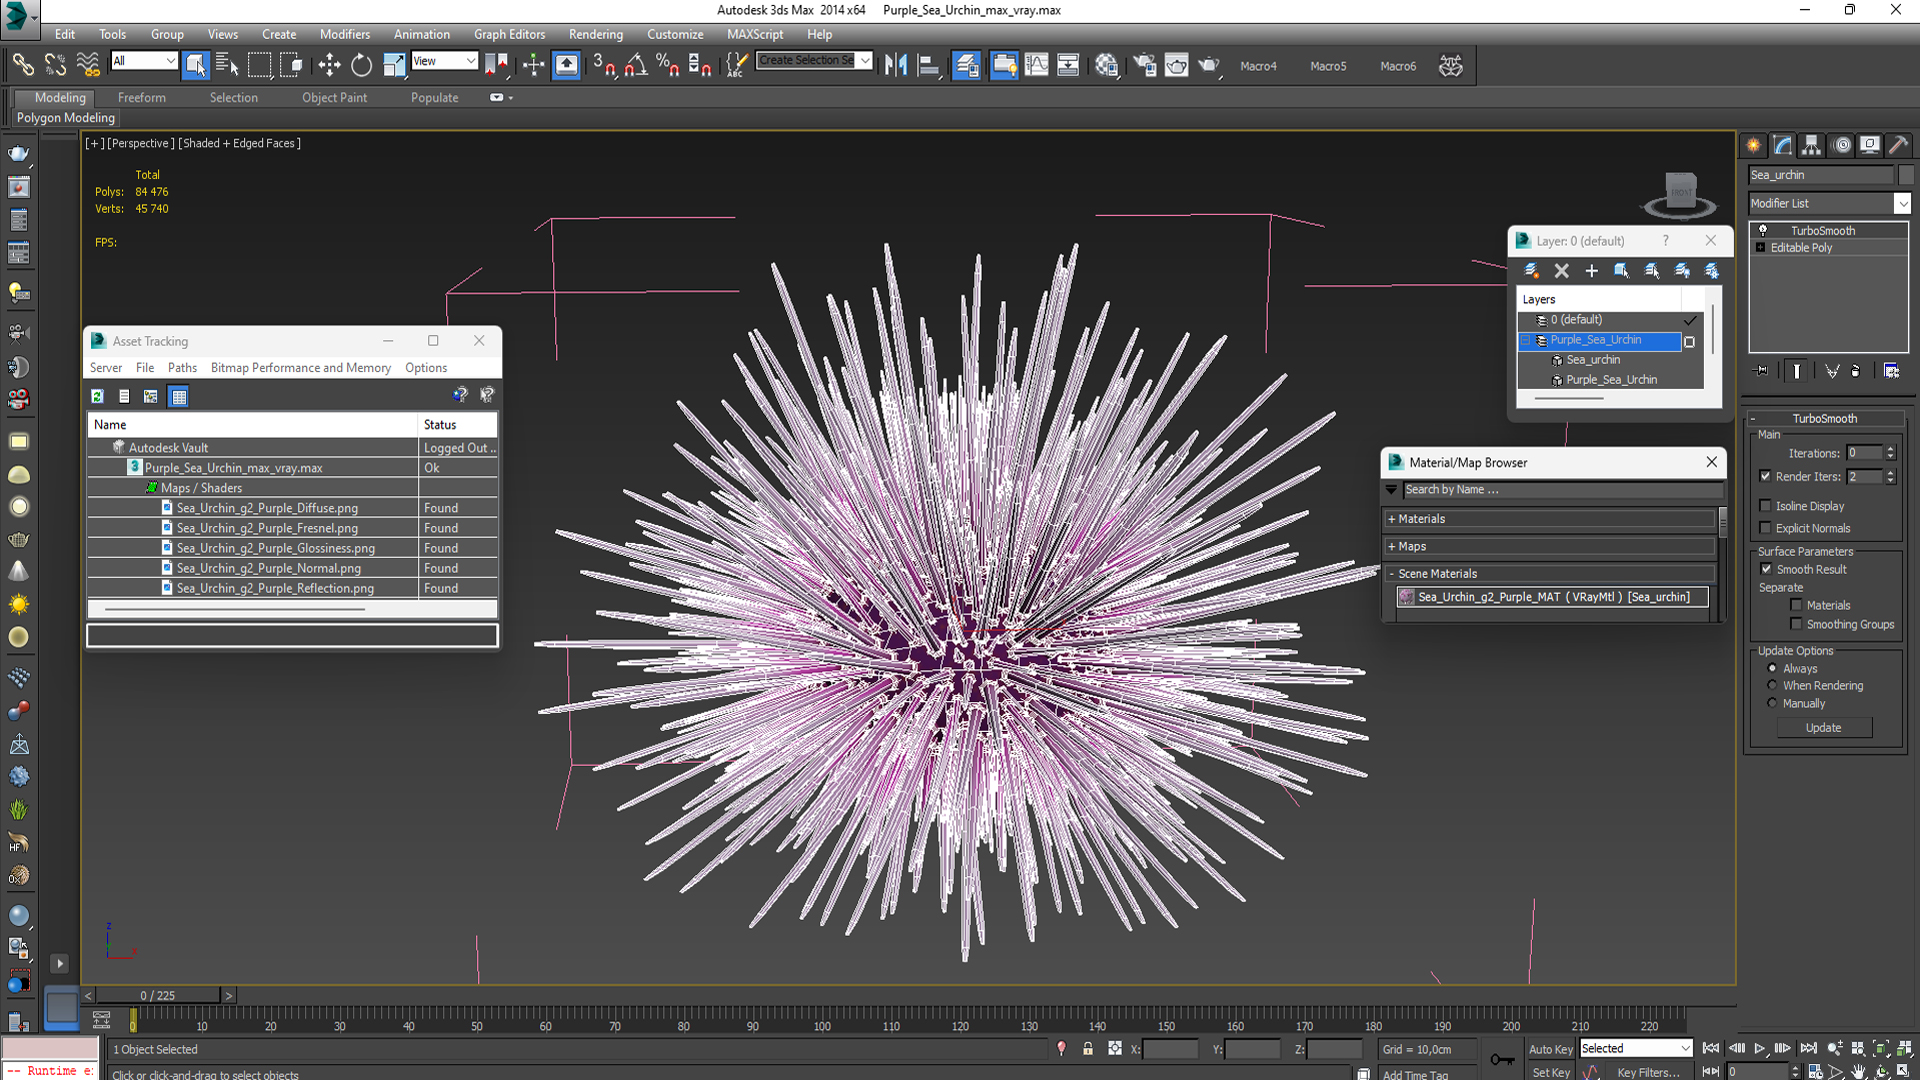Click the Asset Tracking Server menu
Viewport: 1920px width, 1080px height.
(x=105, y=368)
